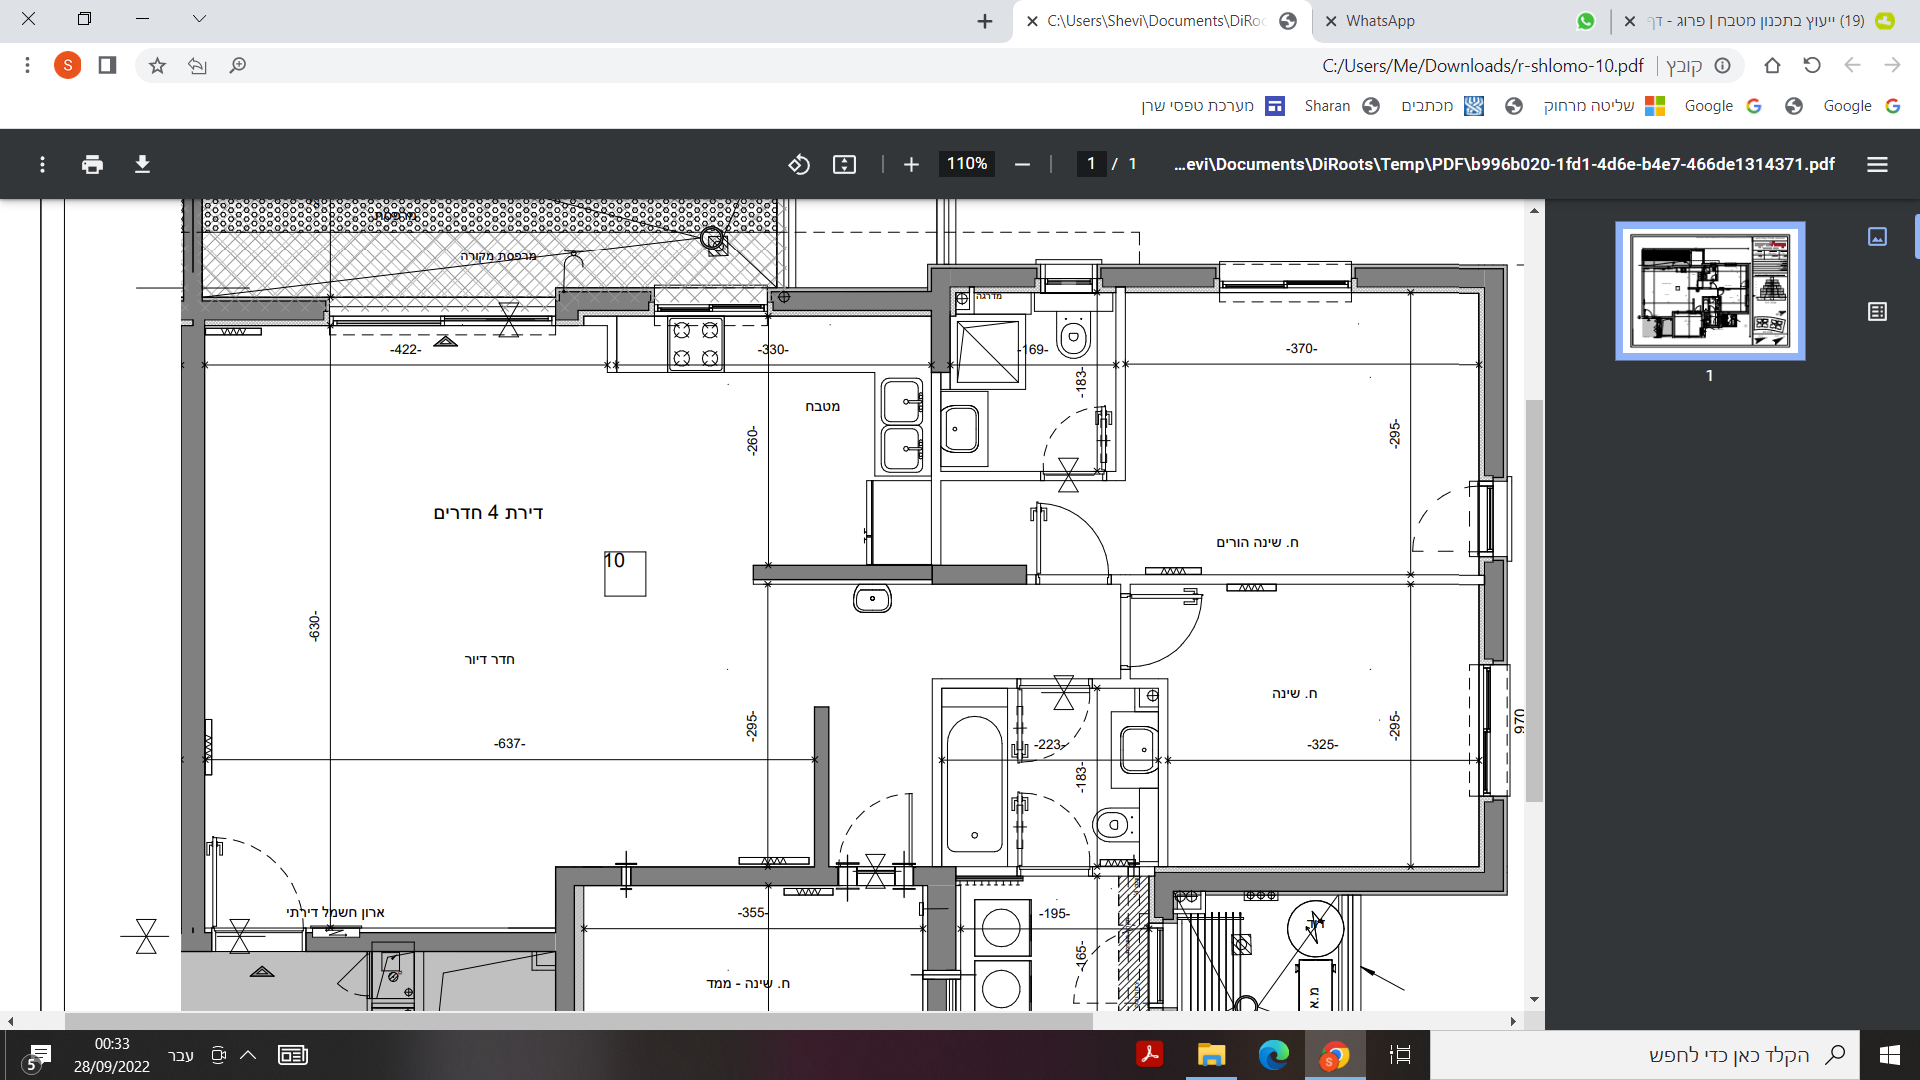Click the PDF print icon
Image resolution: width=1920 pixels, height=1080 pixels.
click(92, 164)
